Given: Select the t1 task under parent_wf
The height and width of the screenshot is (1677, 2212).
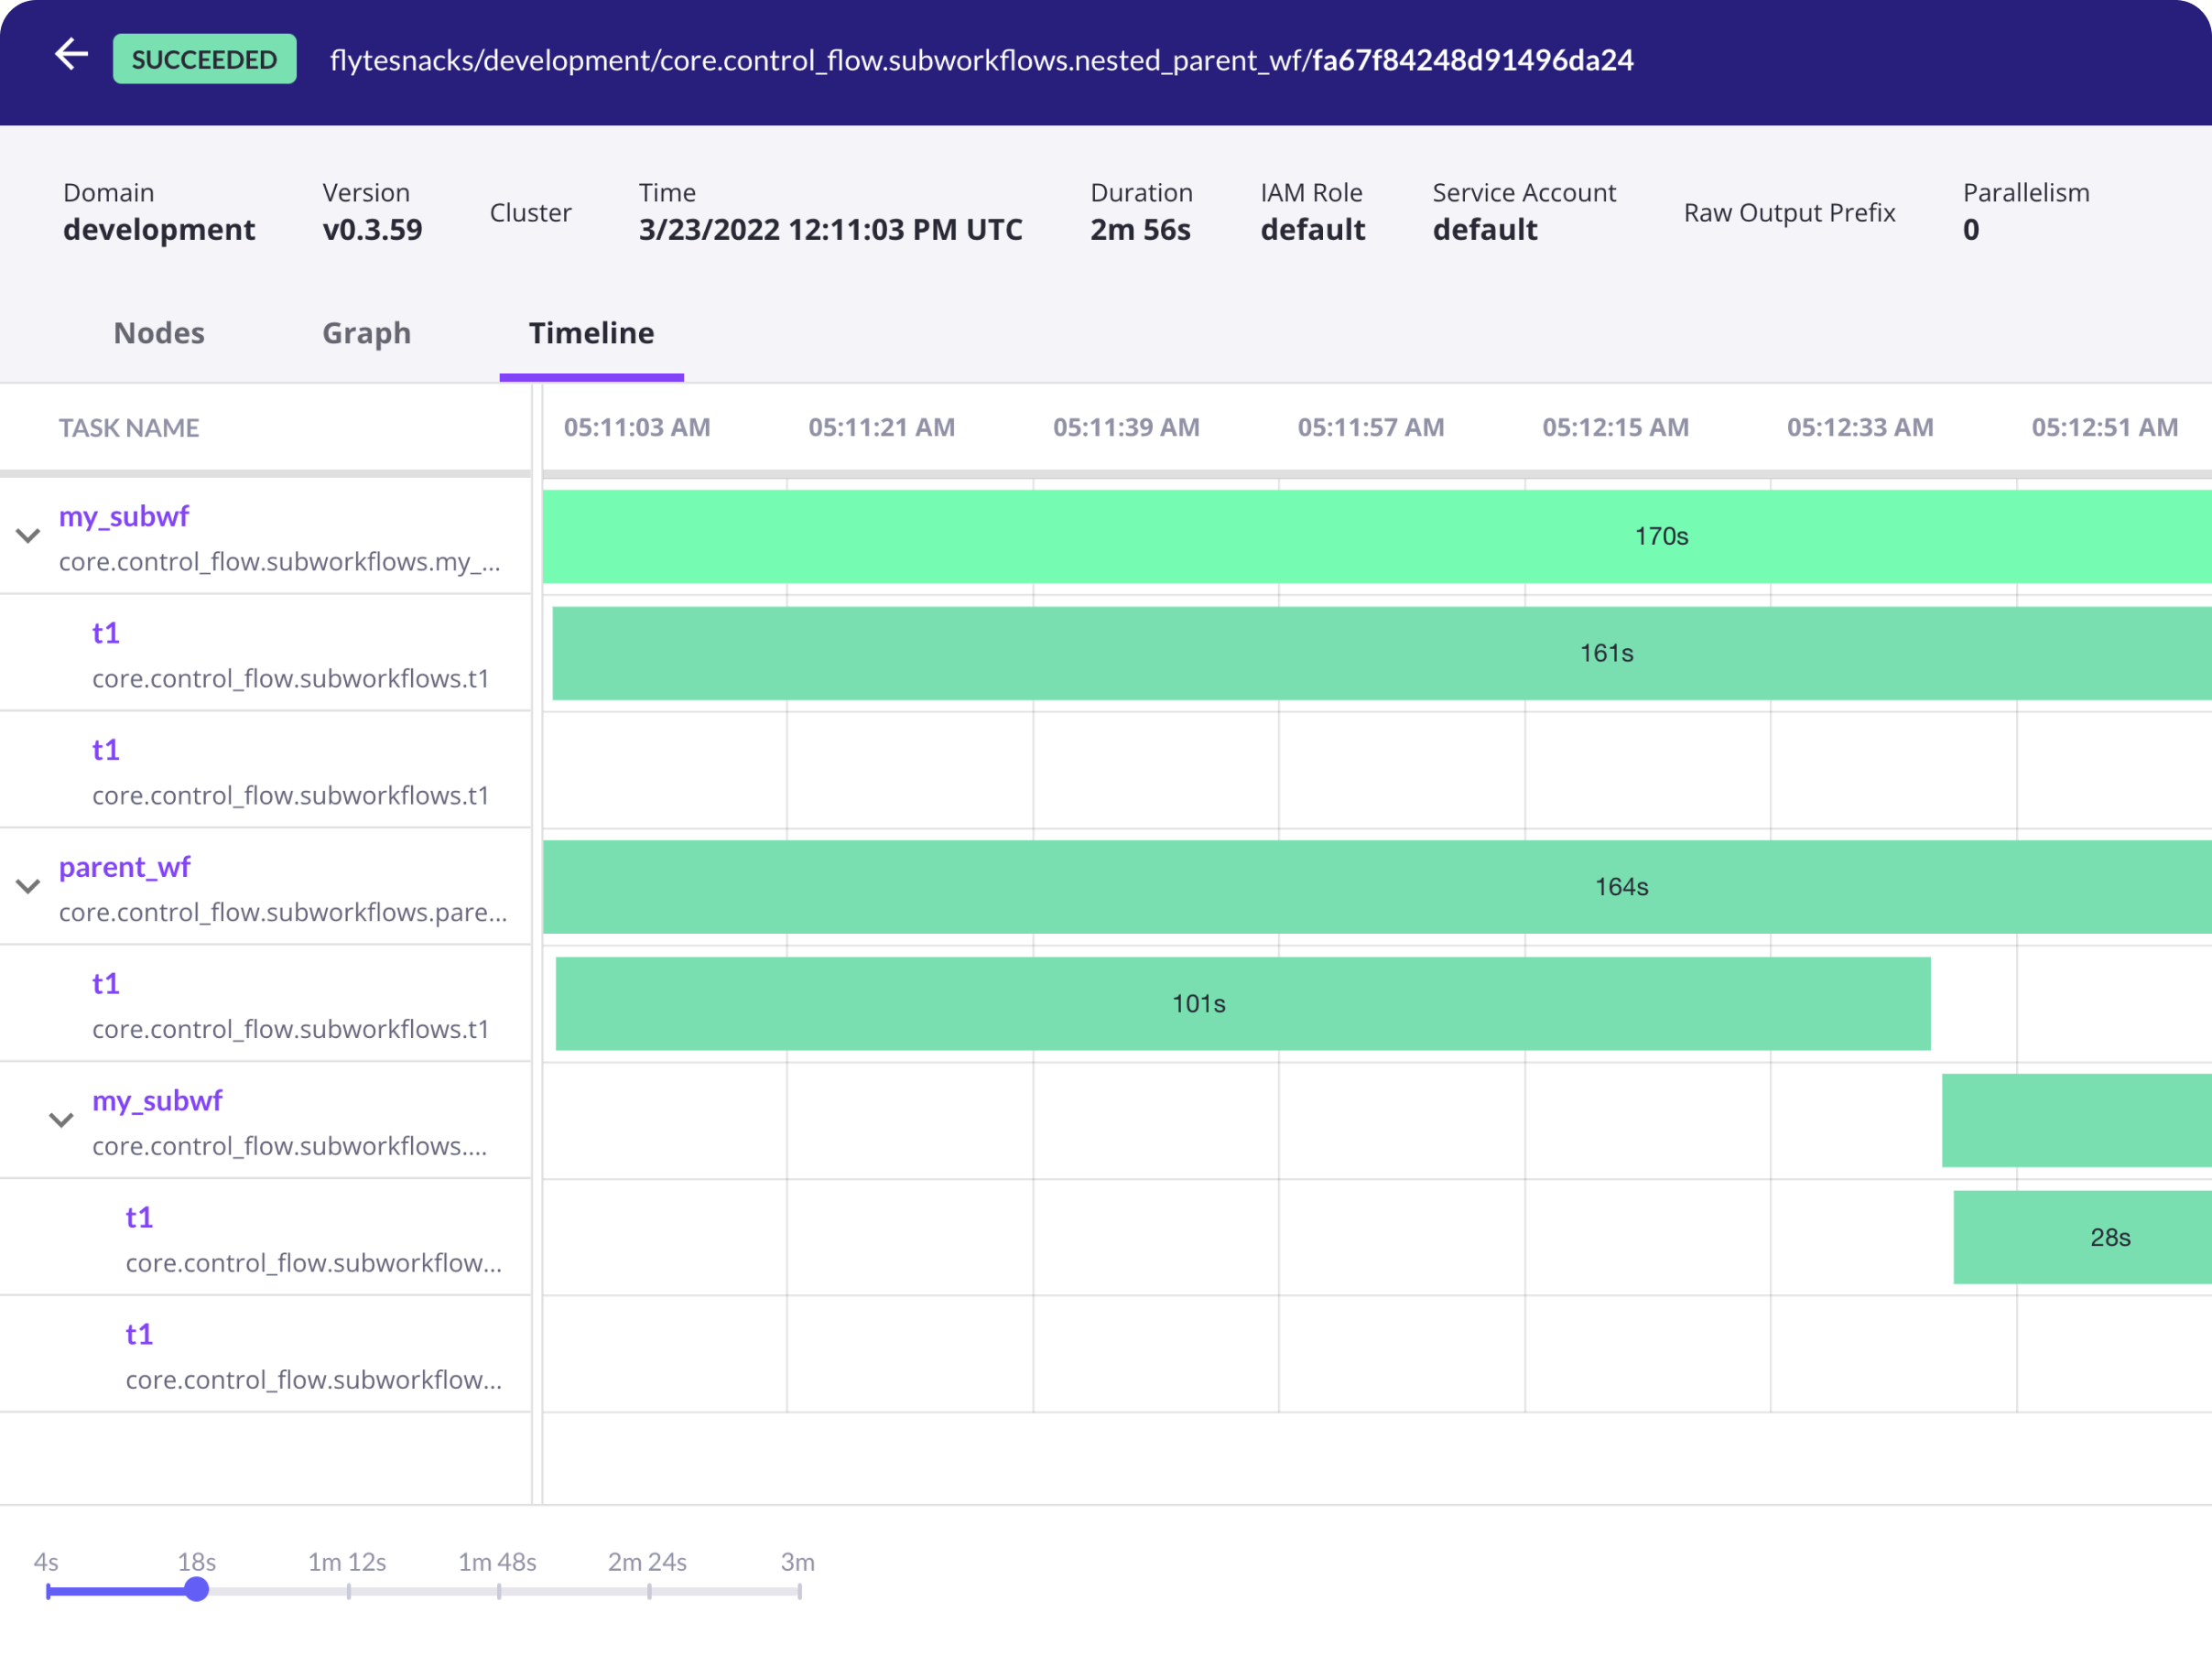Looking at the screenshot, I should [x=106, y=983].
